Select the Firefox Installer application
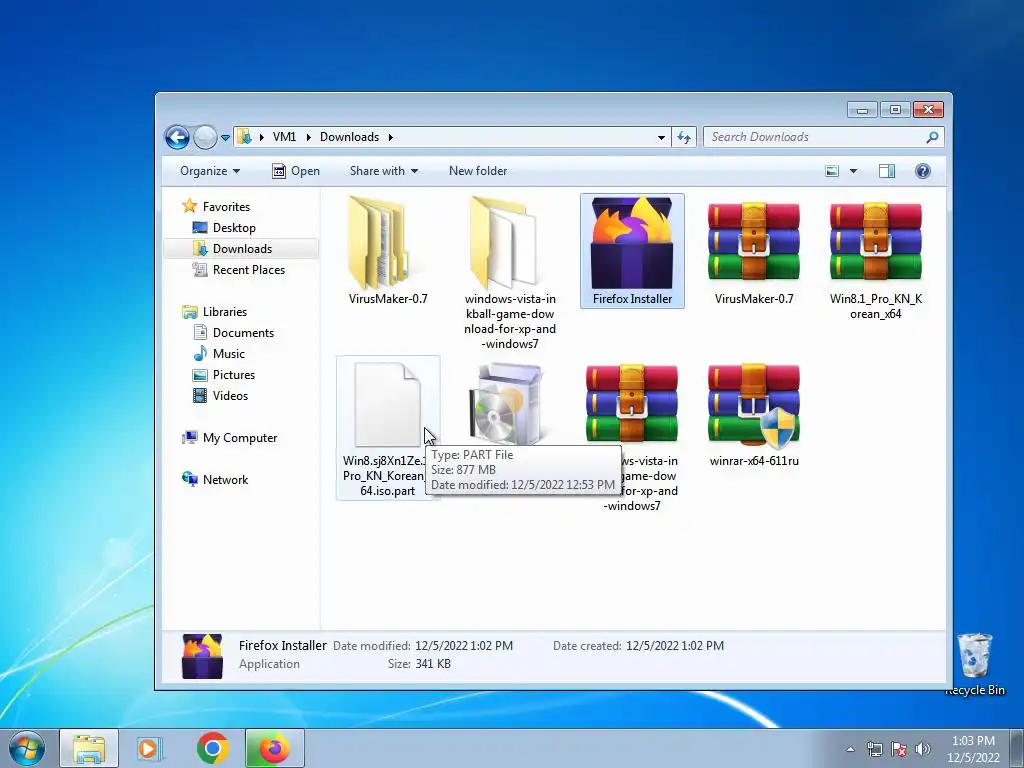Screen dimensions: 1024x768 632,251
